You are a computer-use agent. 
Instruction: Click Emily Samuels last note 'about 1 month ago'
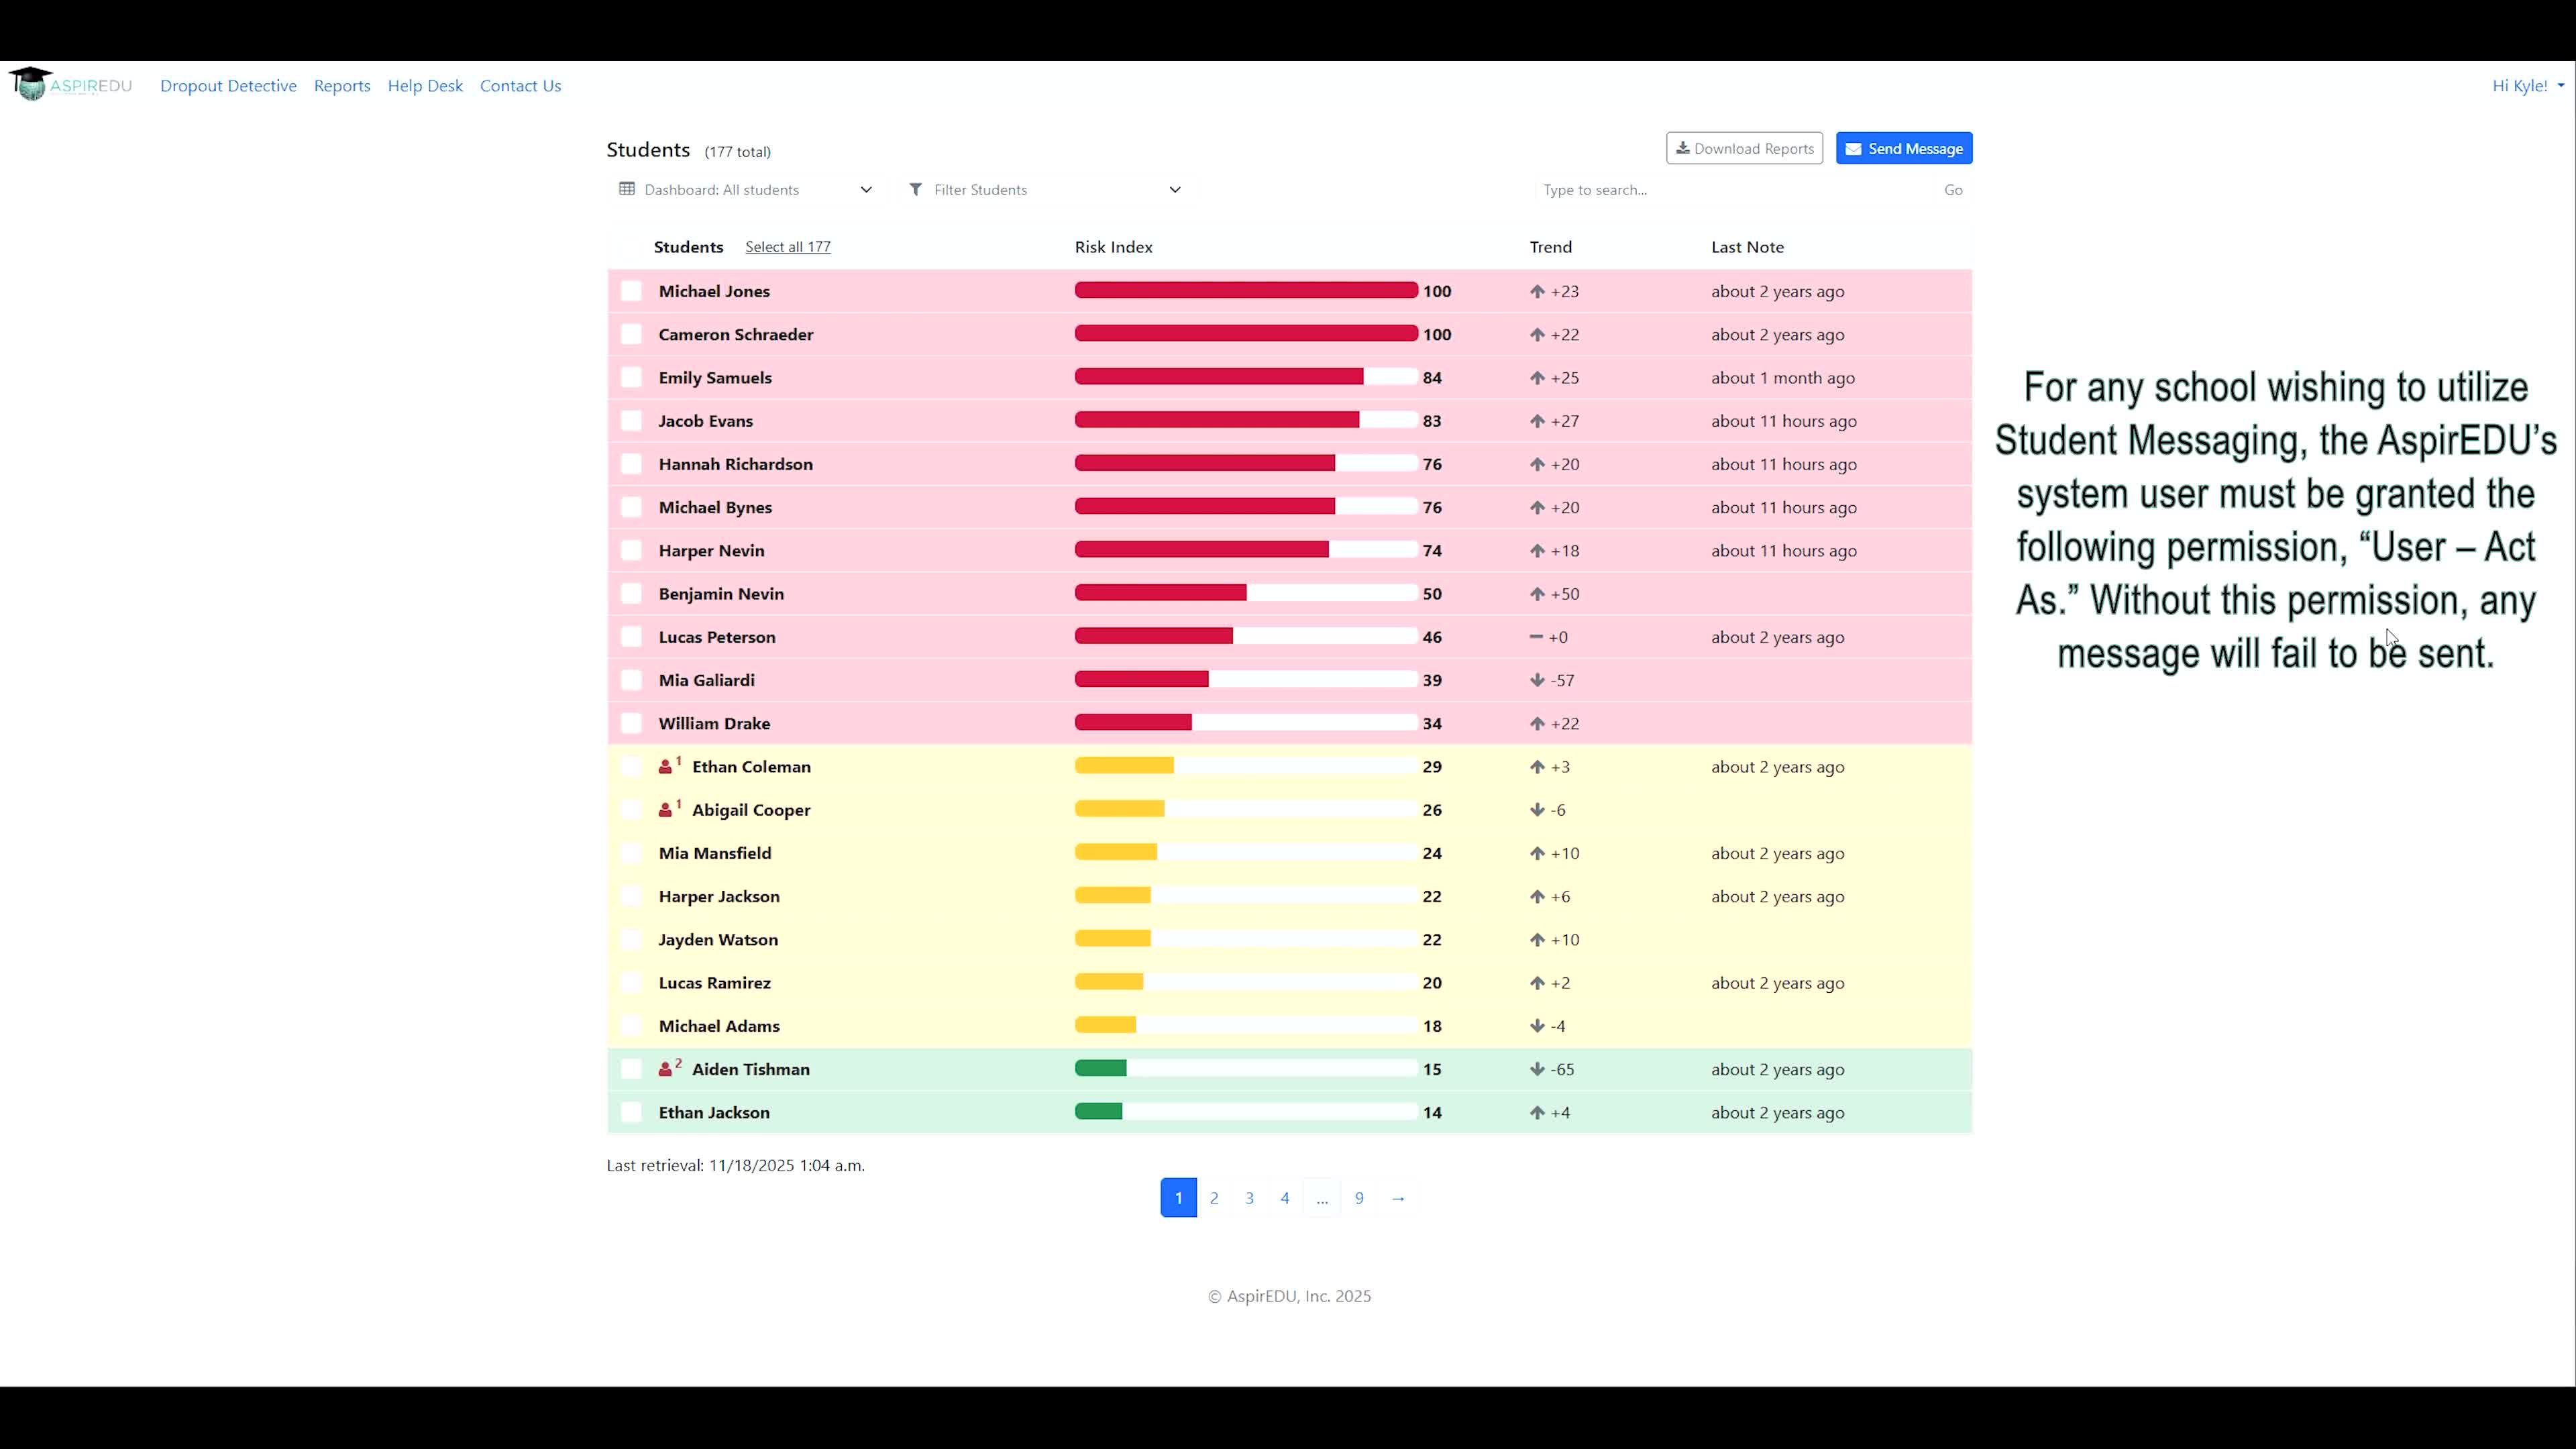pos(1782,378)
